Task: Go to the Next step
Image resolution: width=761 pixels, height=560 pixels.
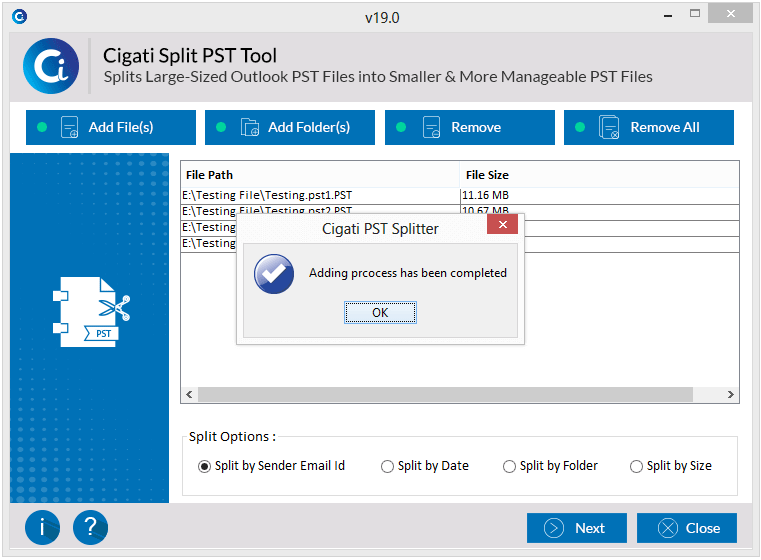Action: click(x=577, y=528)
